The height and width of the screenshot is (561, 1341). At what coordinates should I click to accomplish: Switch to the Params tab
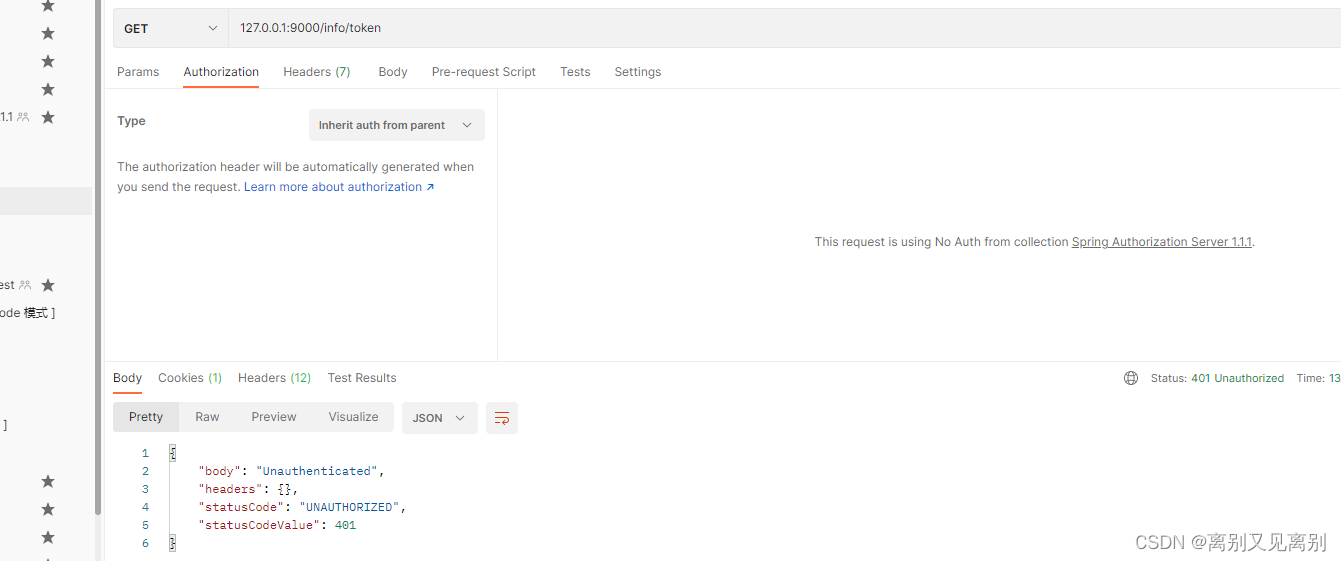138,72
